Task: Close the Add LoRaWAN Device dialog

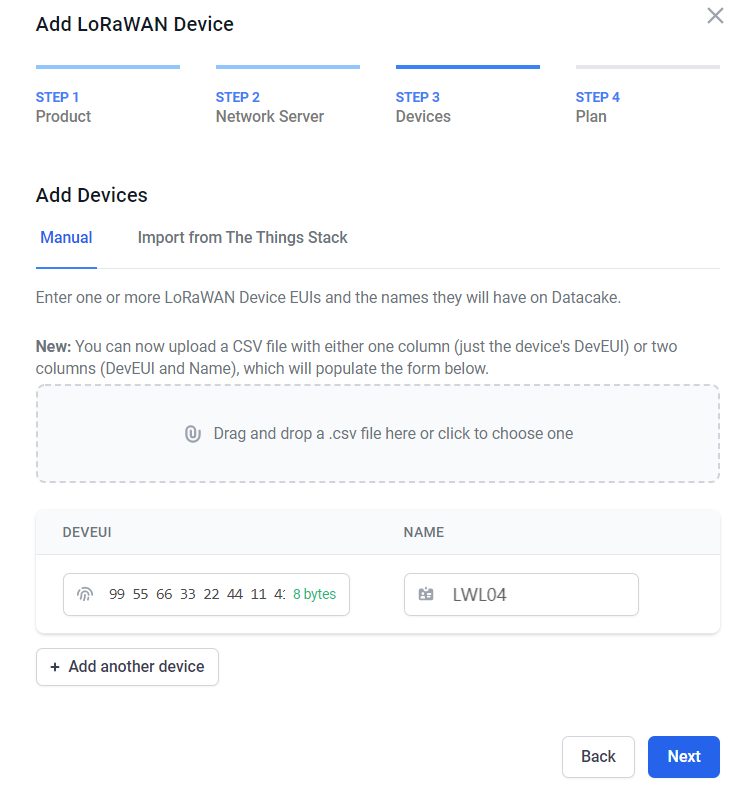Action: point(715,16)
